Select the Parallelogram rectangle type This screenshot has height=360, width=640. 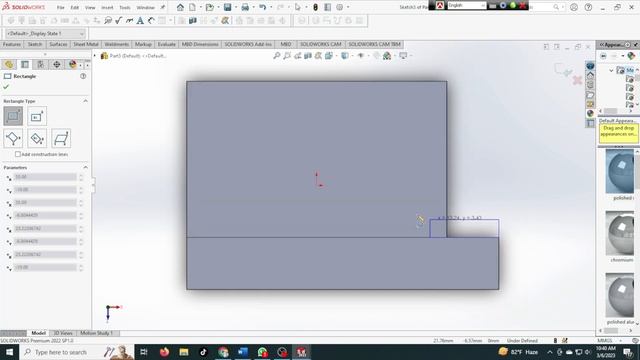(x=61, y=138)
